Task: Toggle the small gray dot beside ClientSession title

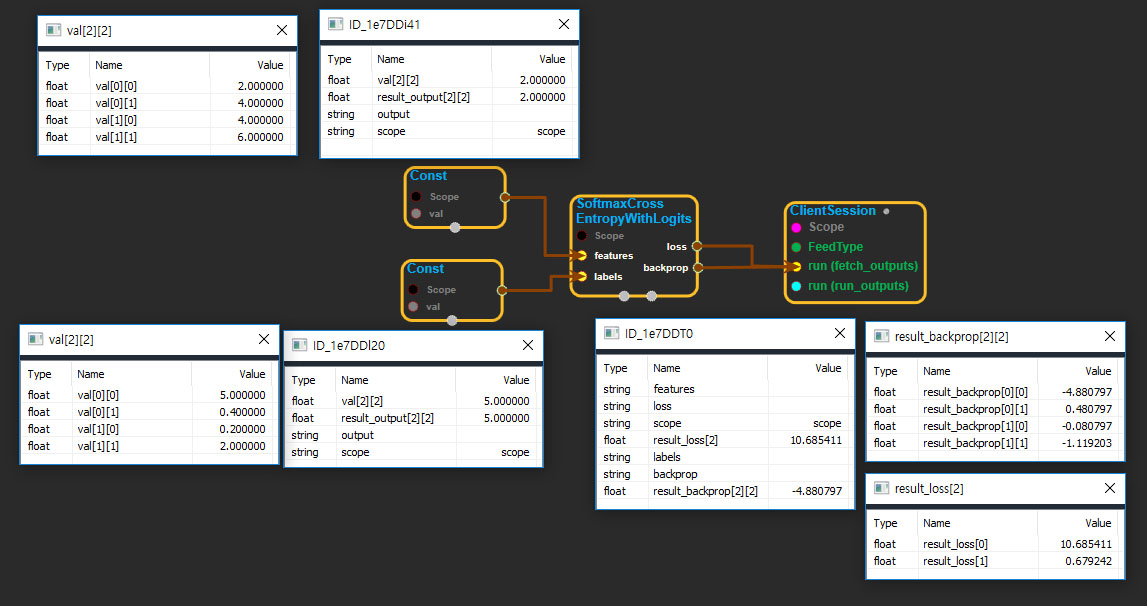Action: pyautogui.click(x=886, y=212)
